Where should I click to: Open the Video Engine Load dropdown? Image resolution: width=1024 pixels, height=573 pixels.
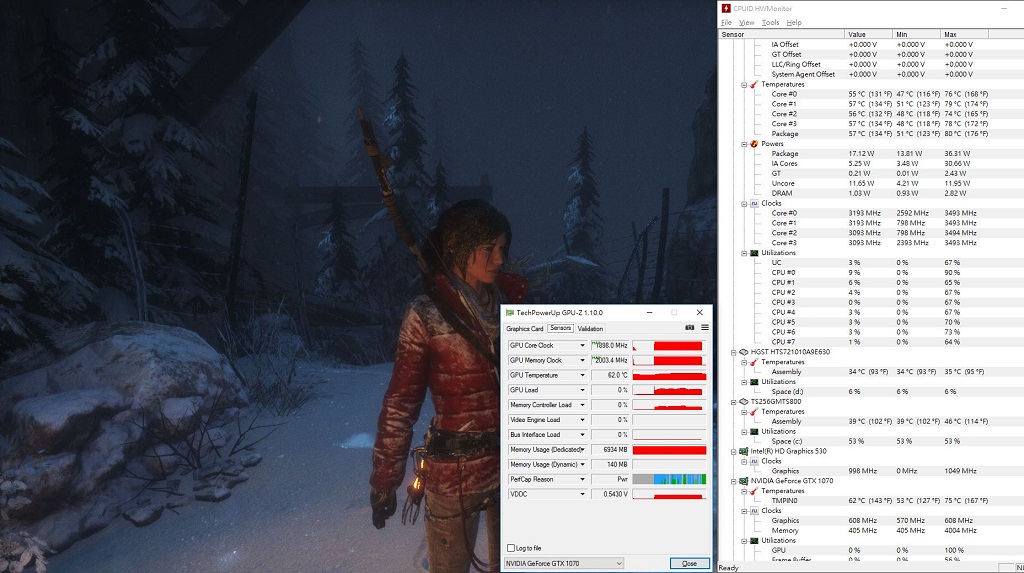pos(583,419)
